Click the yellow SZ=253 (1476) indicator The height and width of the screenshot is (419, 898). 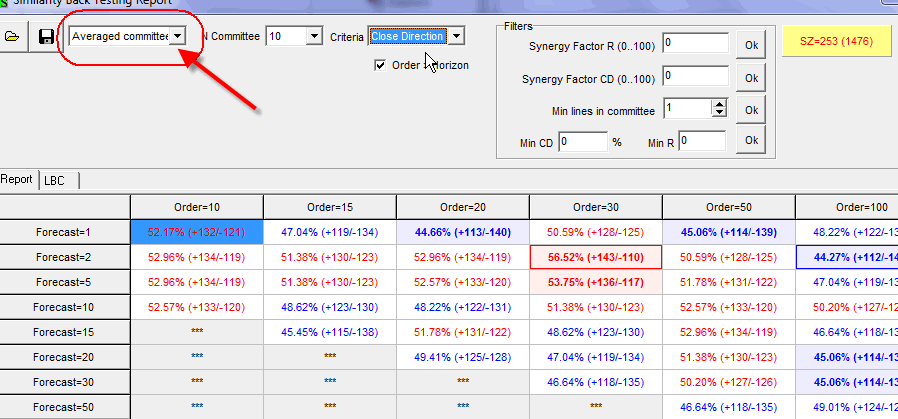838,42
